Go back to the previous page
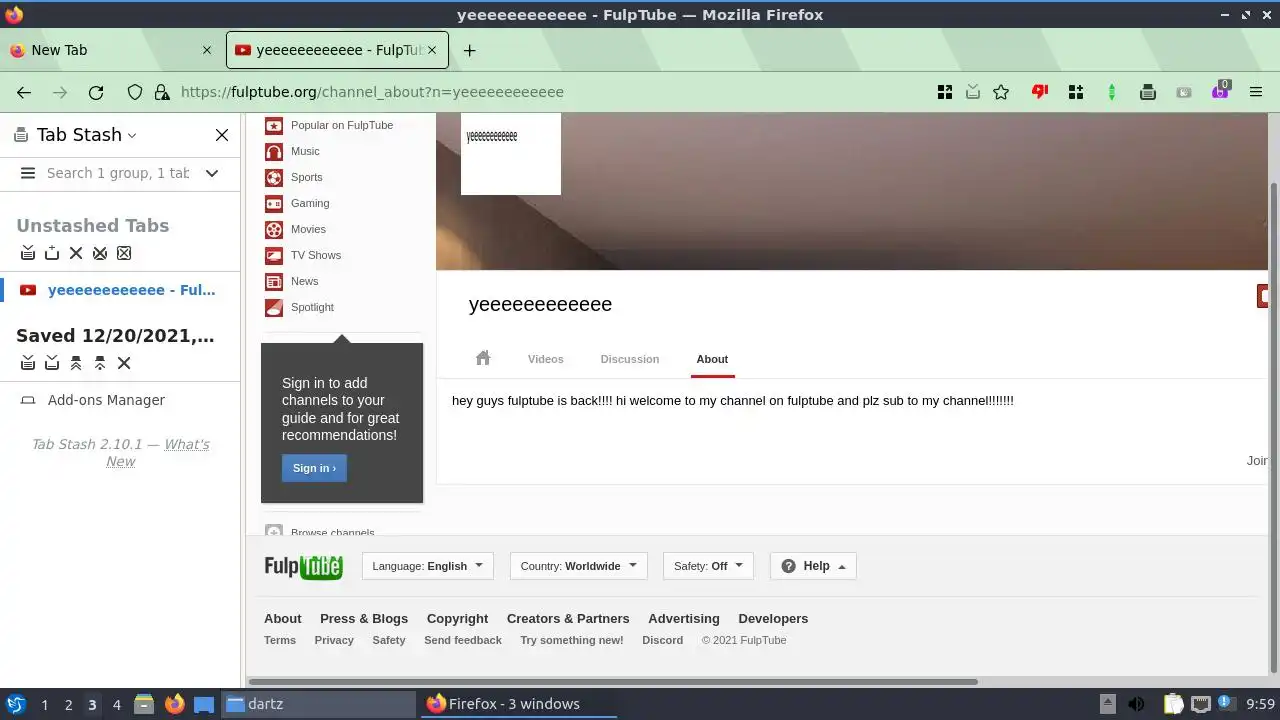This screenshot has height=720, width=1280. click(24, 92)
